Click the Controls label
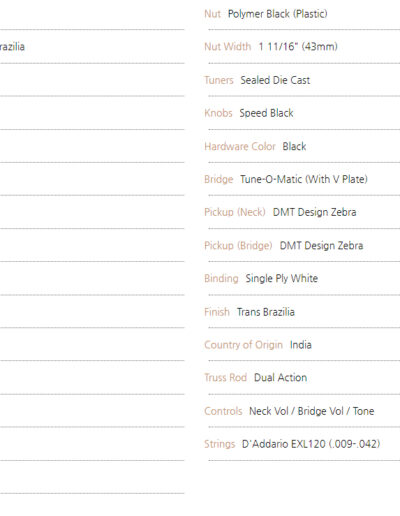Screen dimensions: 400x516 223,411
